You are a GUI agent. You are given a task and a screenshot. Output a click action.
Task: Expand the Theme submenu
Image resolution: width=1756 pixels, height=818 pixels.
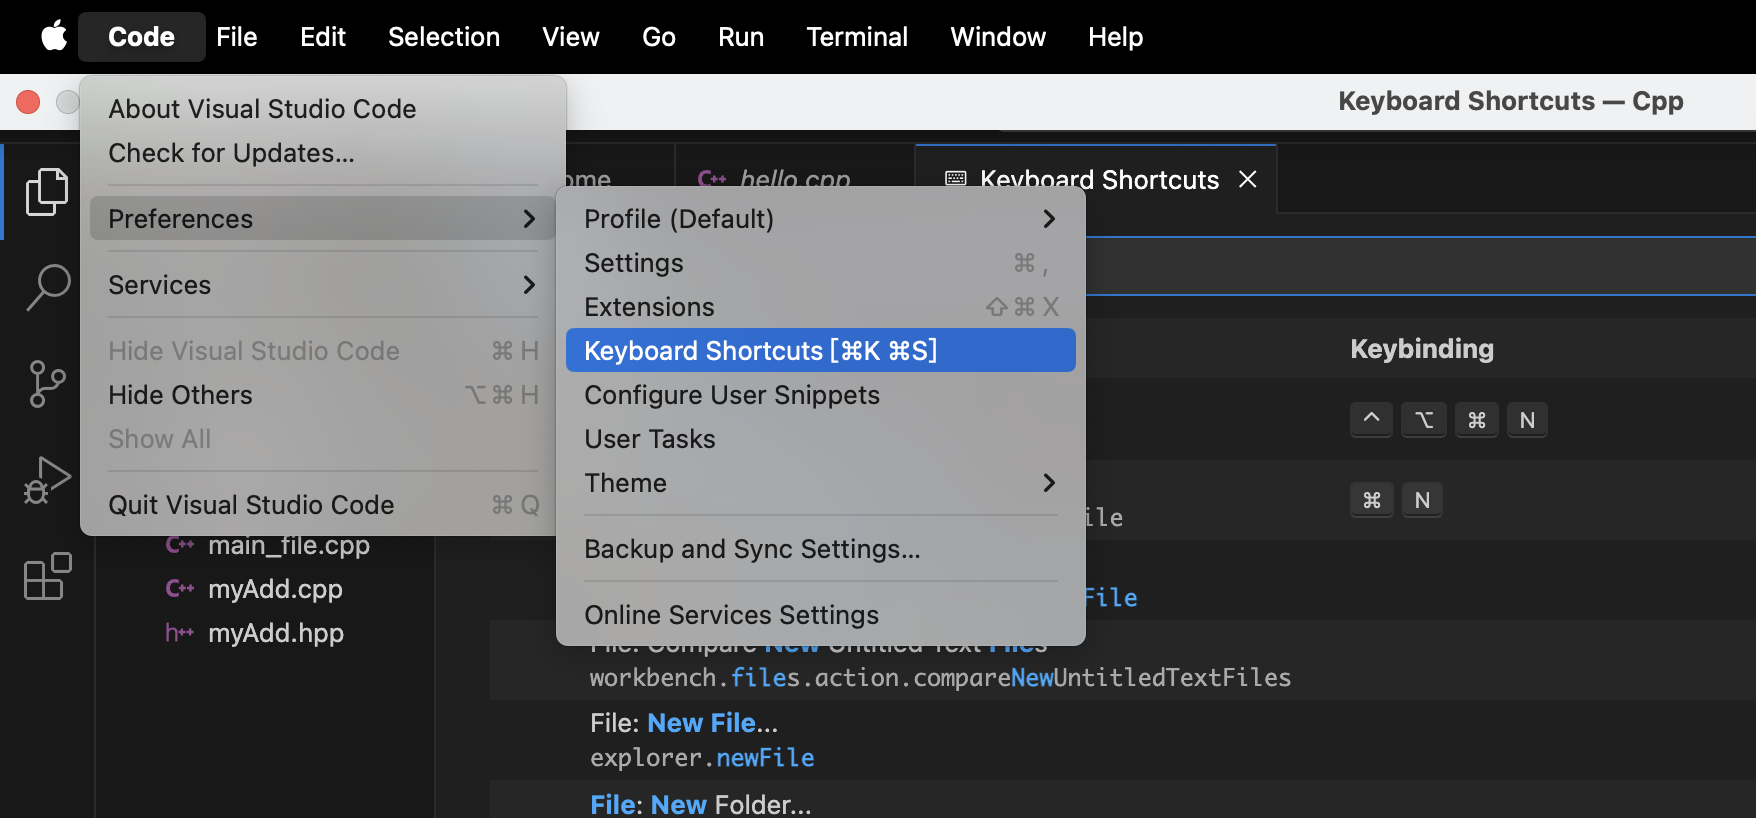821,483
